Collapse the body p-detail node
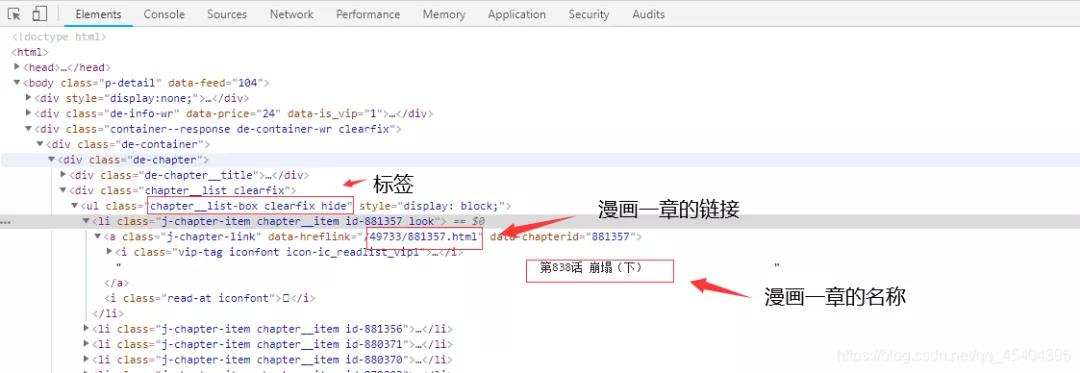Image resolution: width=1080 pixels, height=373 pixels. pos(17,83)
